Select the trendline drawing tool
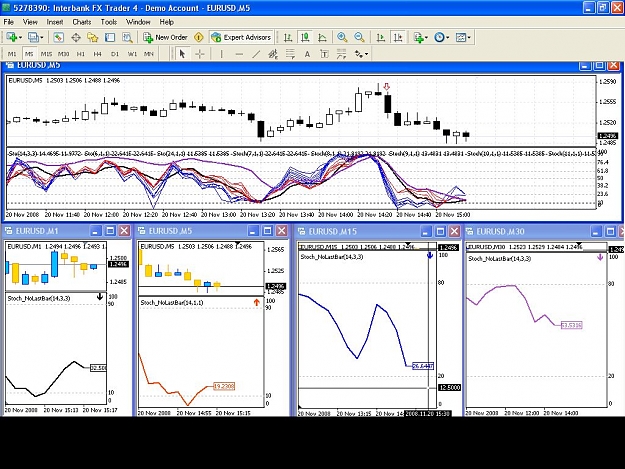The height and width of the screenshot is (469, 625). pyautogui.click(x=256, y=54)
